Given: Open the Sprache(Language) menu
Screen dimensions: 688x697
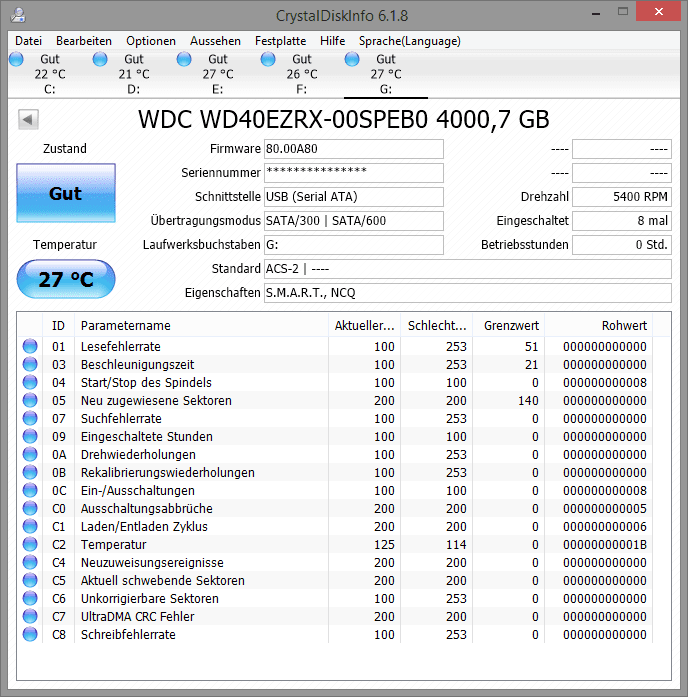Looking at the screenshot, I should click(410, 41).
